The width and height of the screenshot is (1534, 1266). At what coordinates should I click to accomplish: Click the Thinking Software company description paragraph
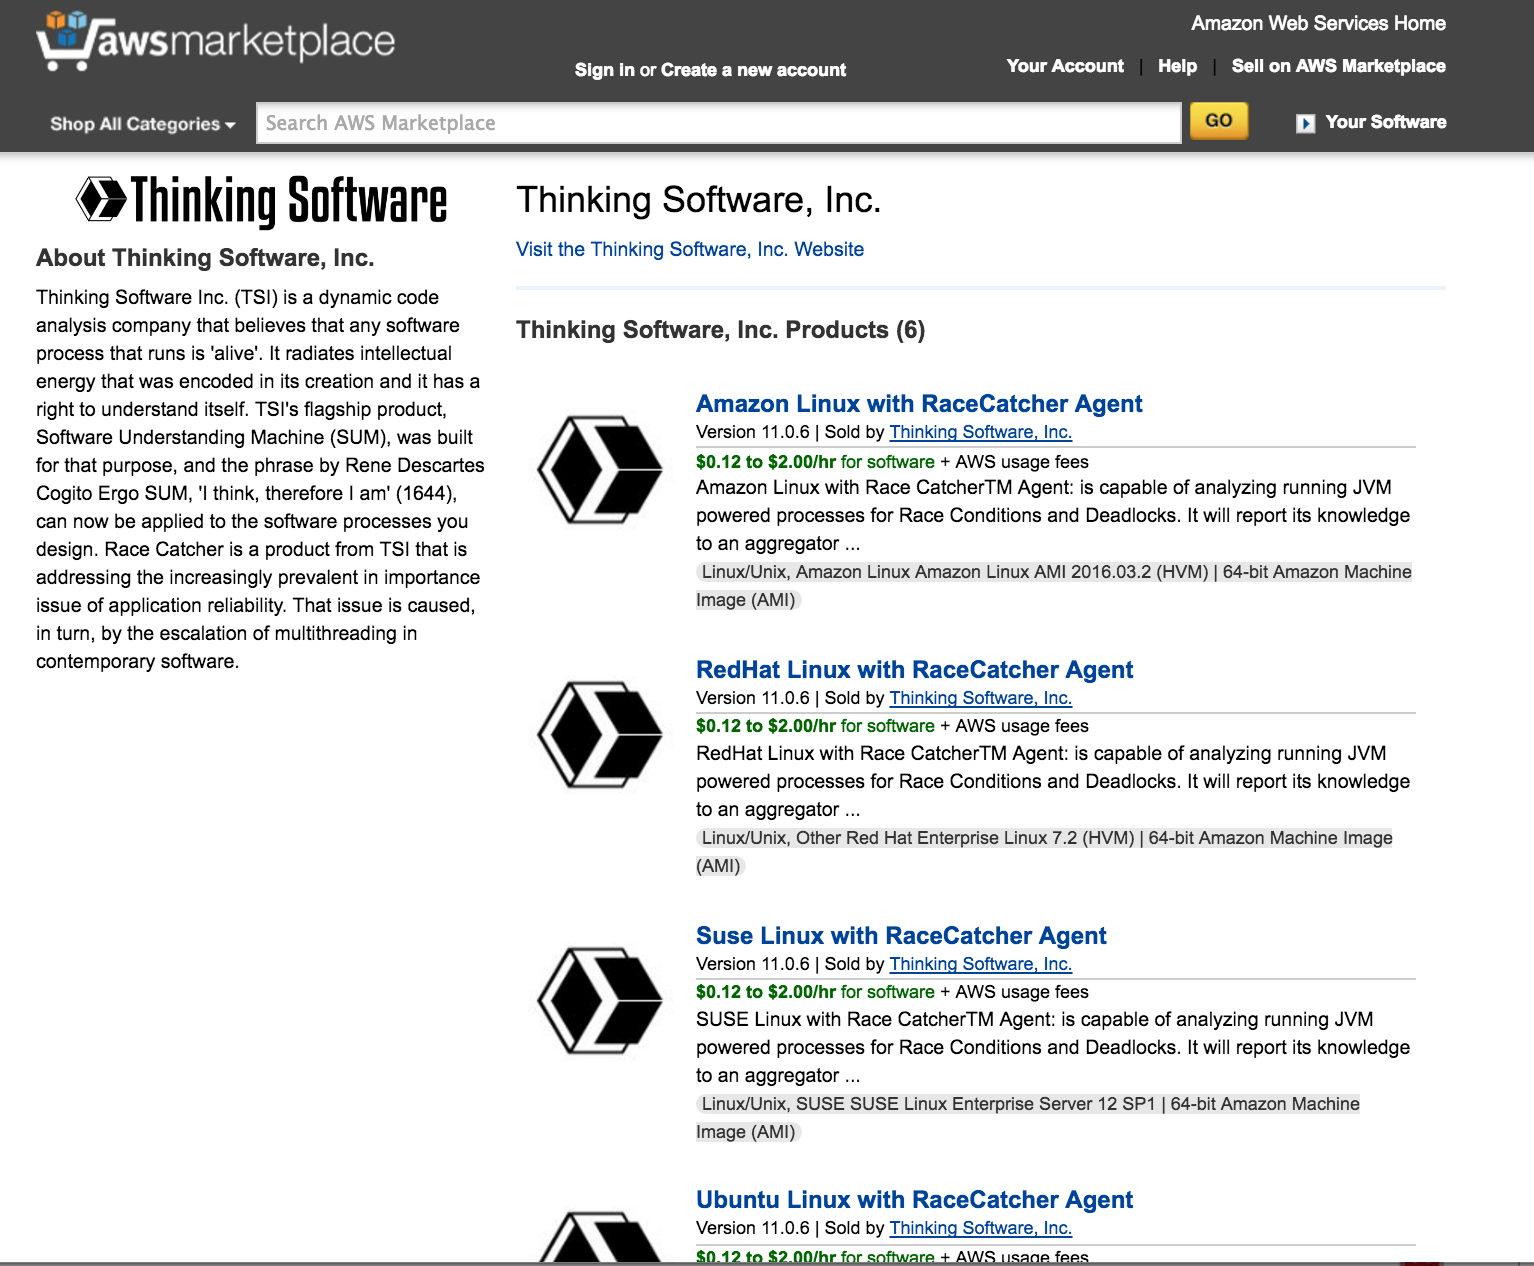pyautogui.click(x=260, y=479)
